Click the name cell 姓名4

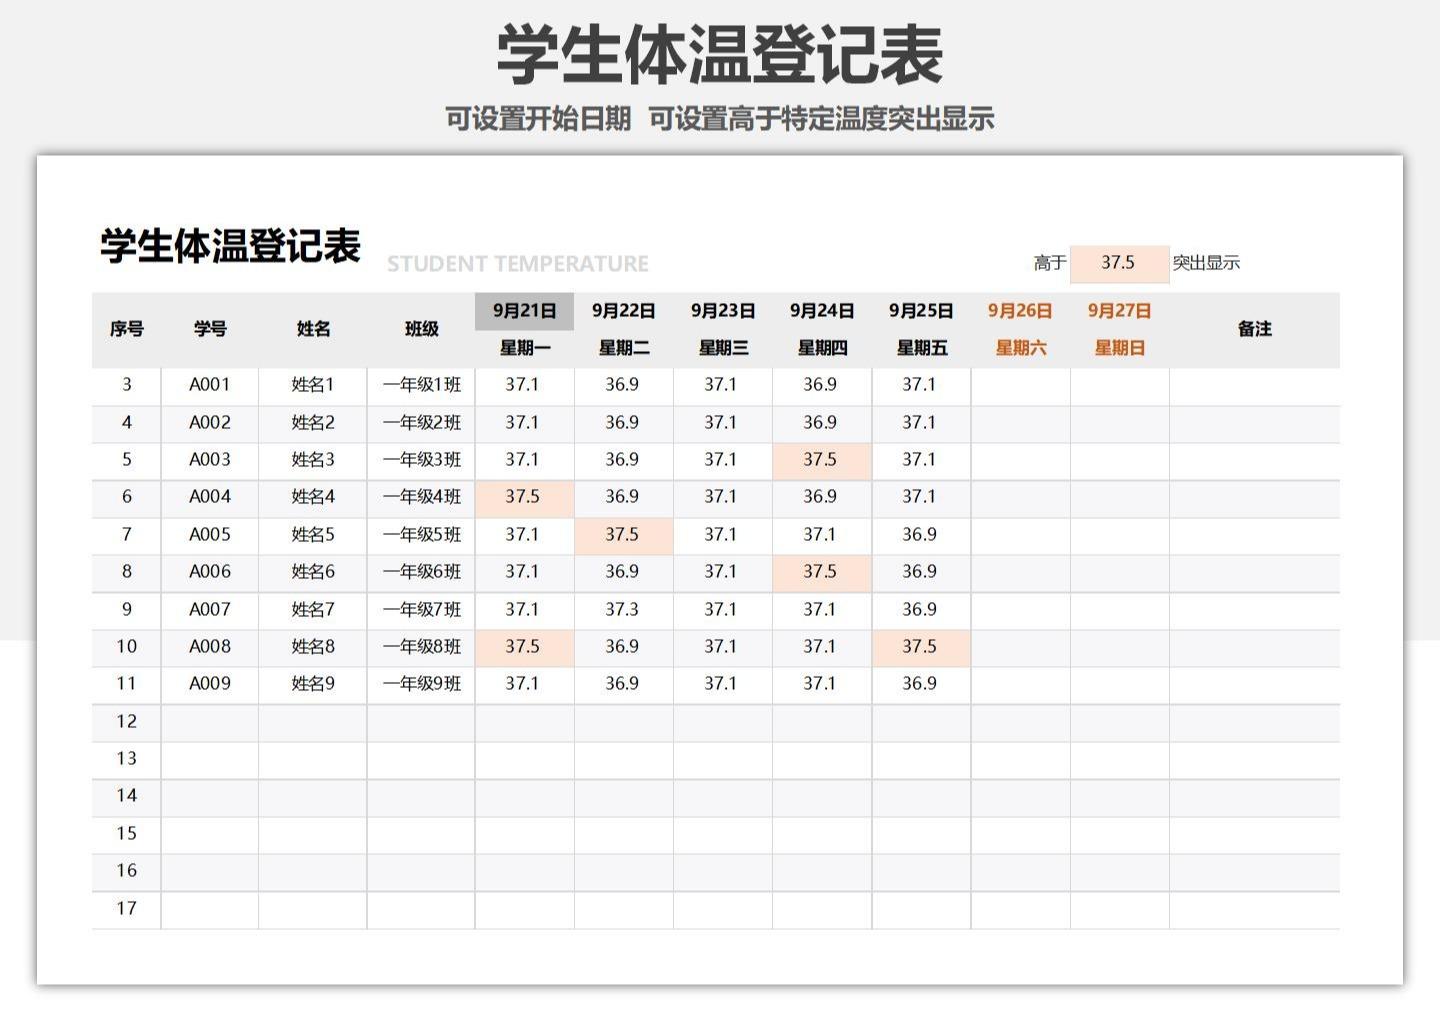(x=313, y=497)
